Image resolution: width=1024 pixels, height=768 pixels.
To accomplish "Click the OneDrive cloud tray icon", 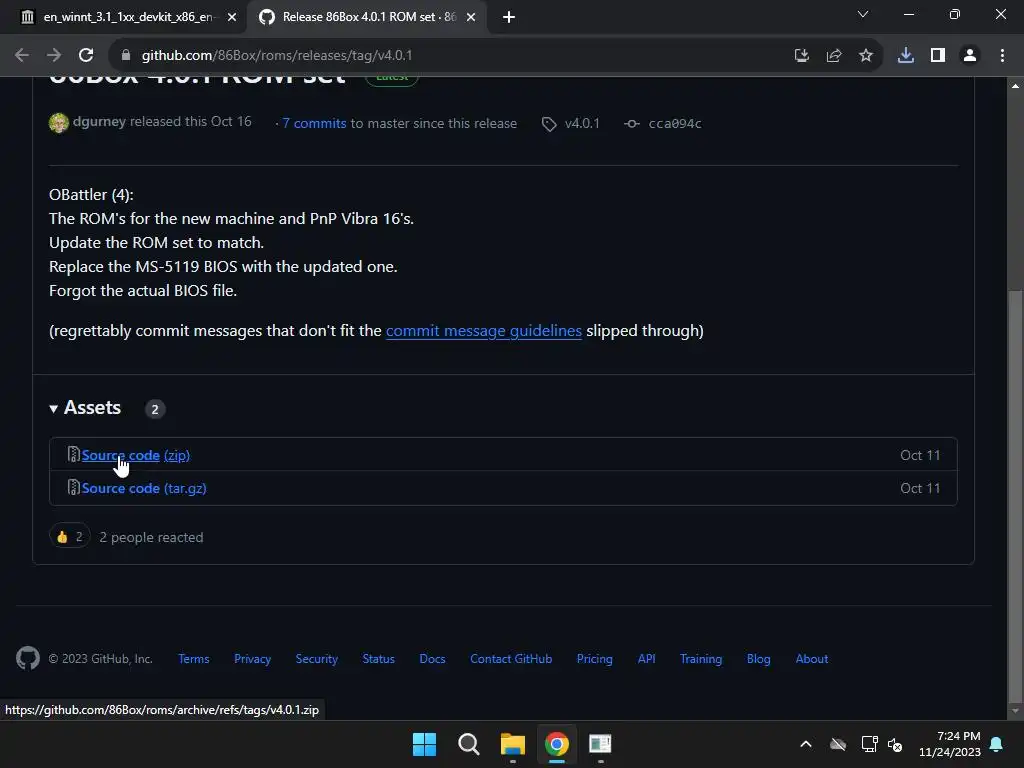I will [x=838, y=744].
